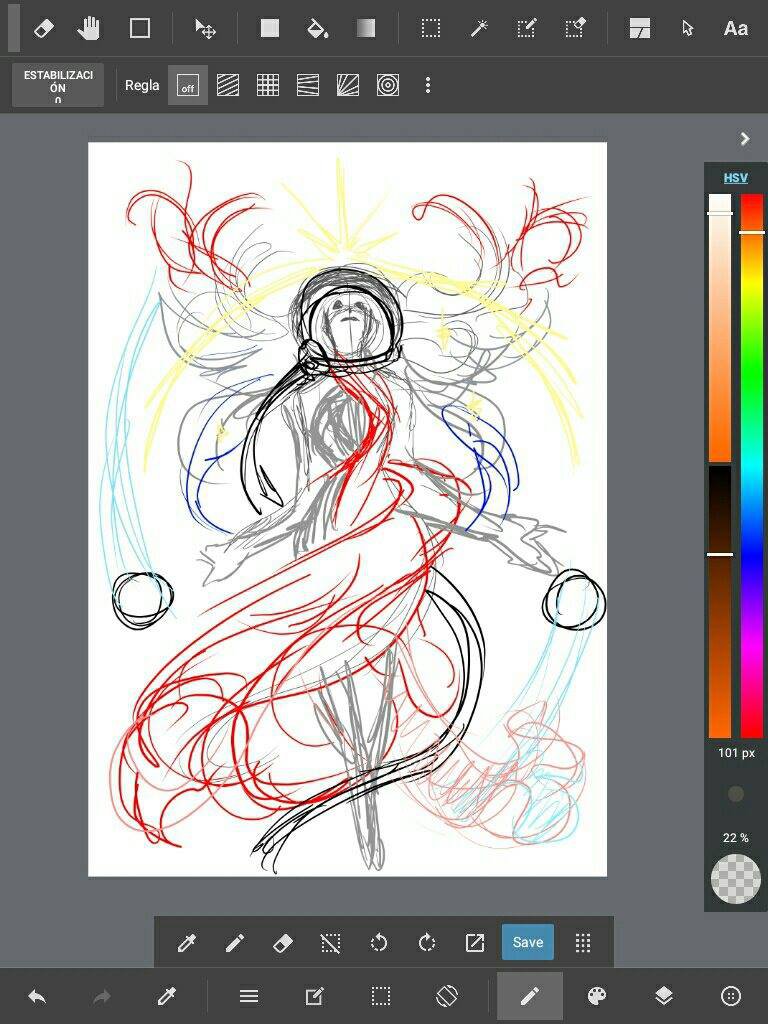768x1024 pixels.
Task: Click the Save button
Action: click(x=527, y=942)
